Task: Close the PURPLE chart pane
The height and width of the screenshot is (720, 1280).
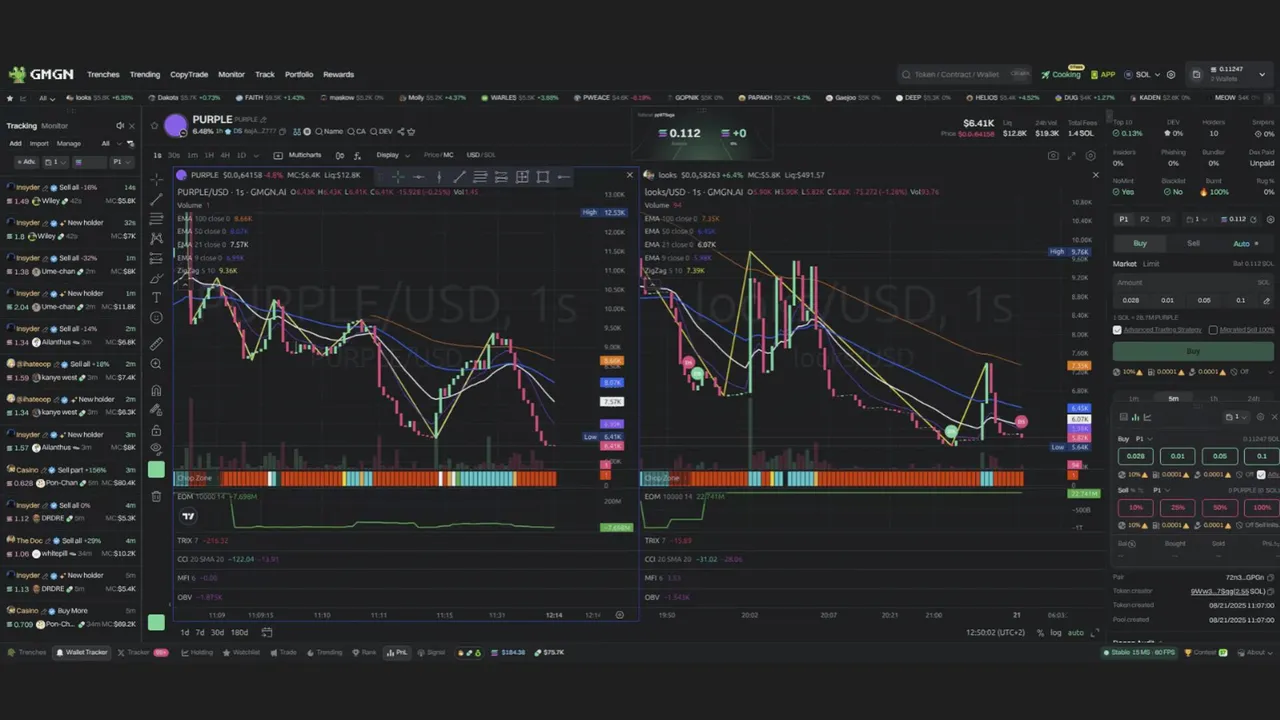Action: (x=629, y=175)
